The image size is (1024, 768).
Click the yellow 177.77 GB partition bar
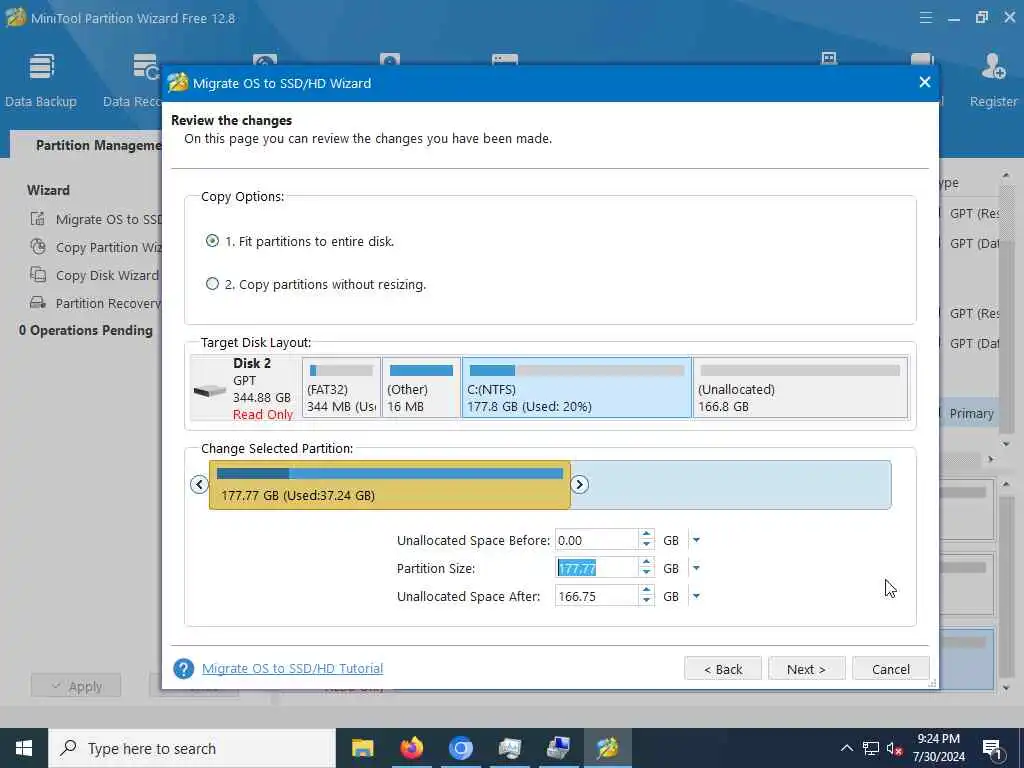(x=390, y=485)
